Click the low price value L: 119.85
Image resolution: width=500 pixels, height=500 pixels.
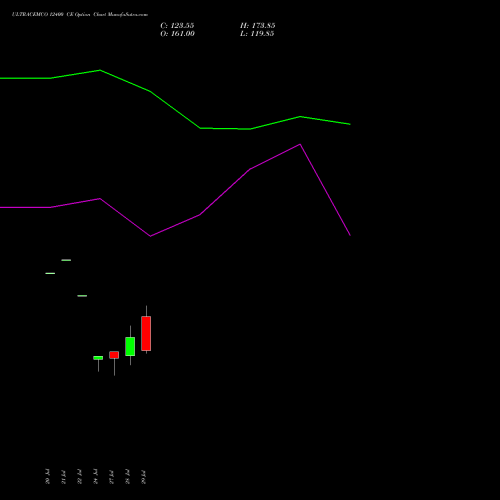point(257,34)
